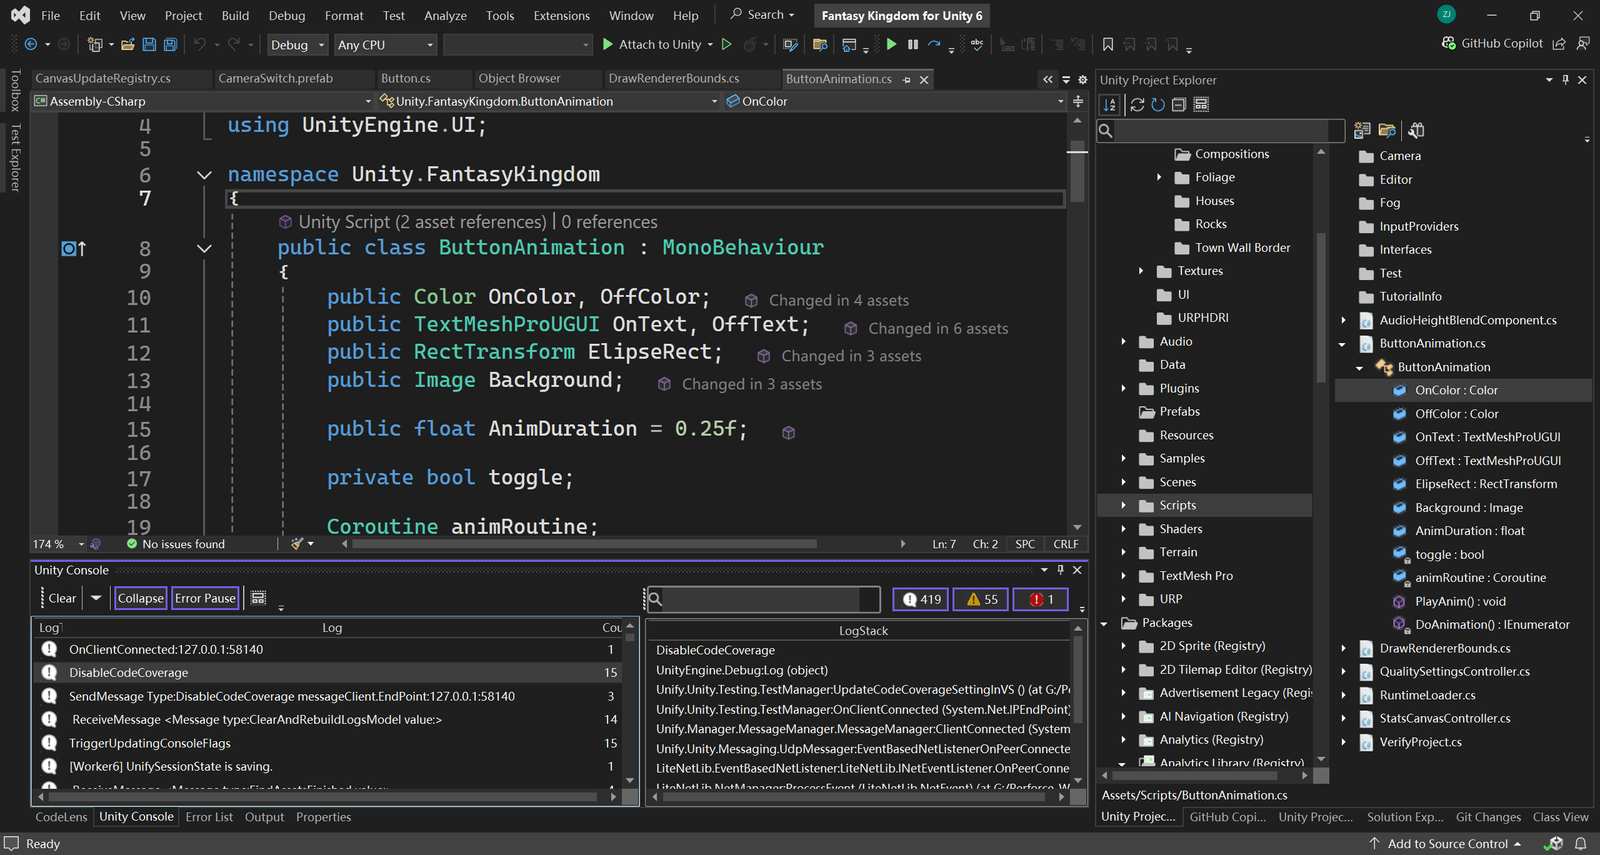1600x855 pixels.
Task: Open the Debug configuration dropdown
Action: [297, 45]
